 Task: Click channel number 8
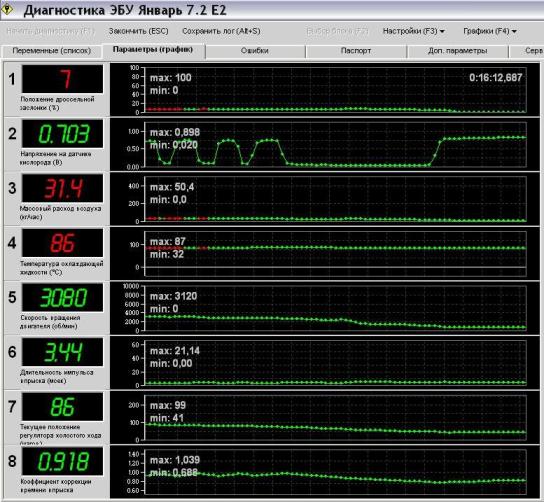12,461
